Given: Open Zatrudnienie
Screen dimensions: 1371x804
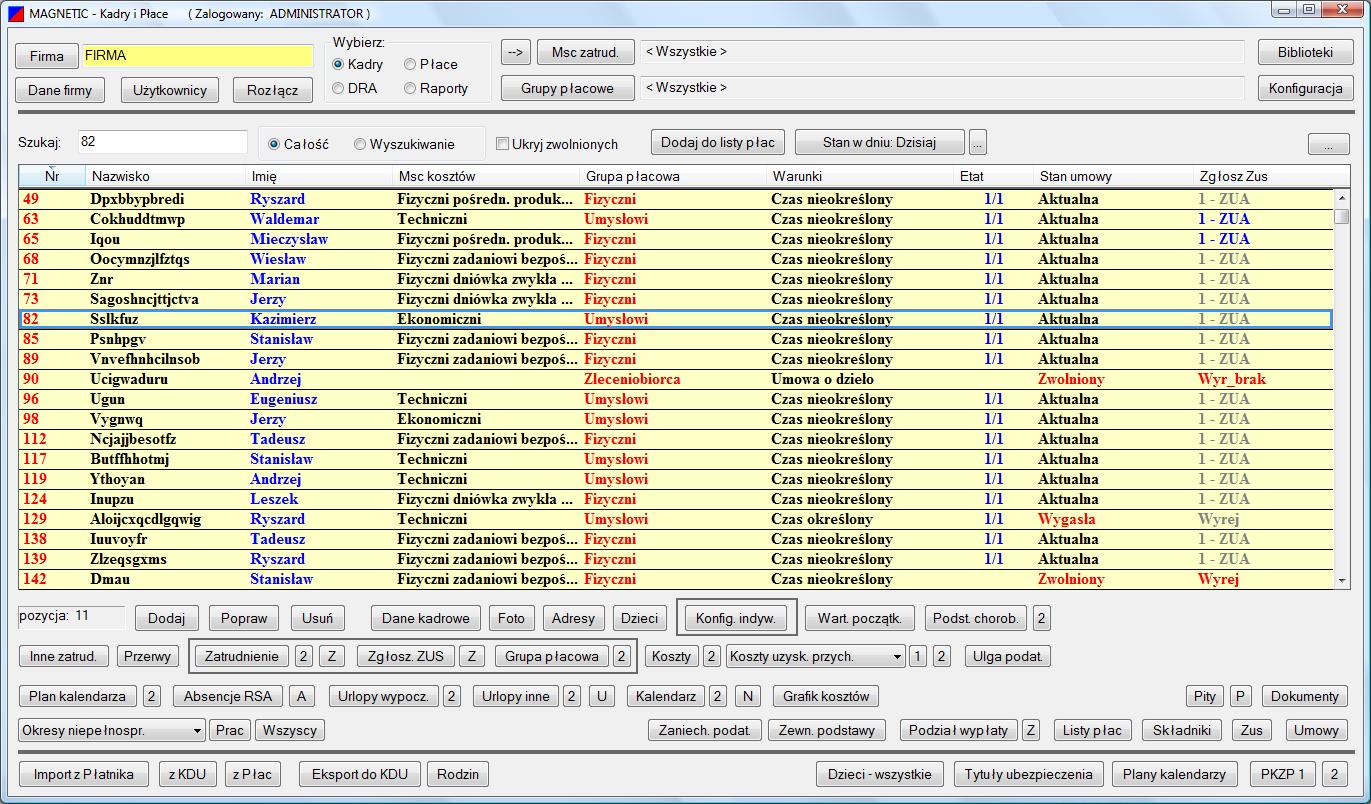Looking at the screenshot, I should click(x=241, y=657).
